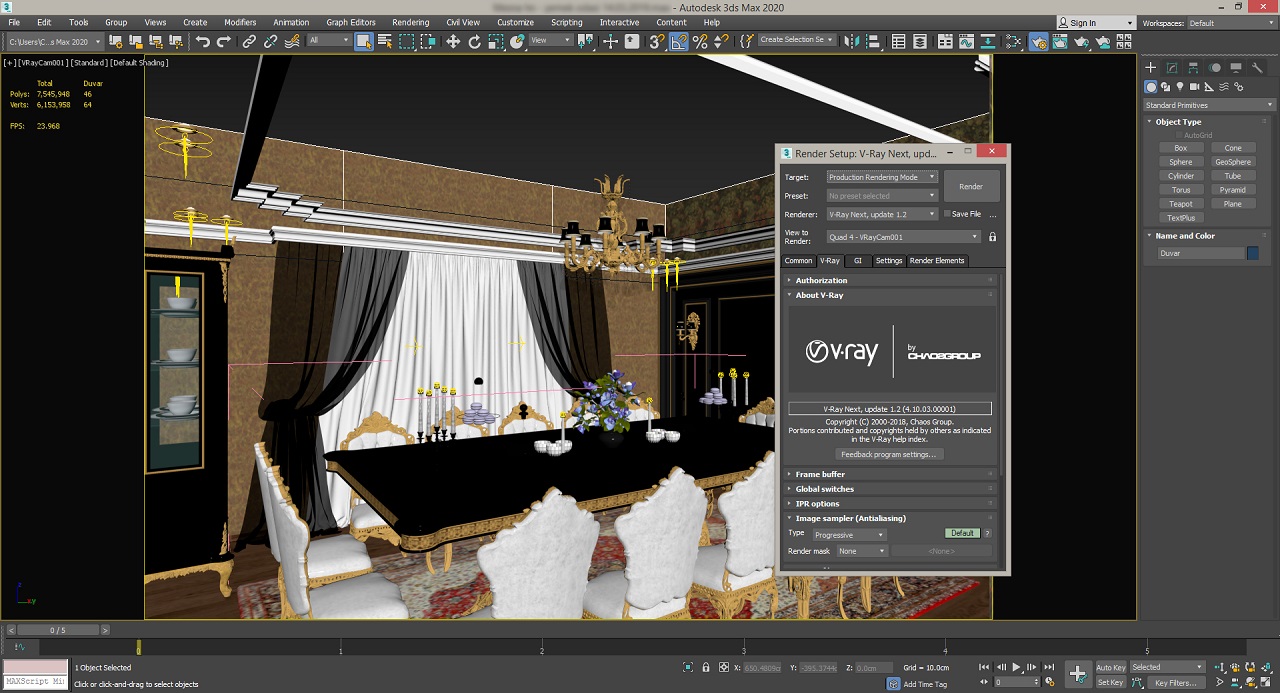
Task: Expand the Global switches rollout
Action: tap(824, 489)
